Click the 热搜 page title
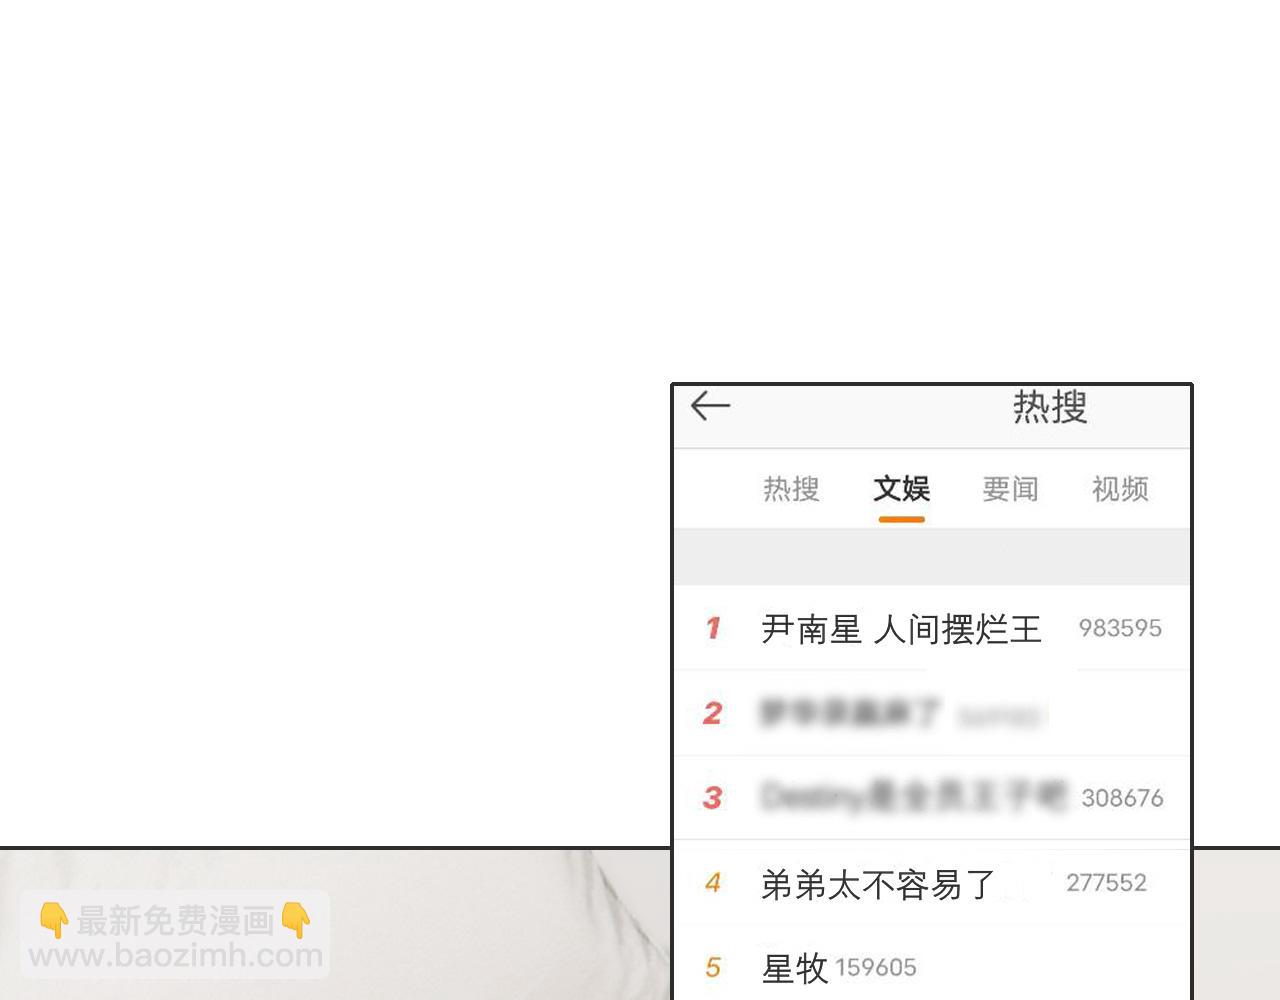This screenshot has height=1000, width=1280. coord(1050,407)
